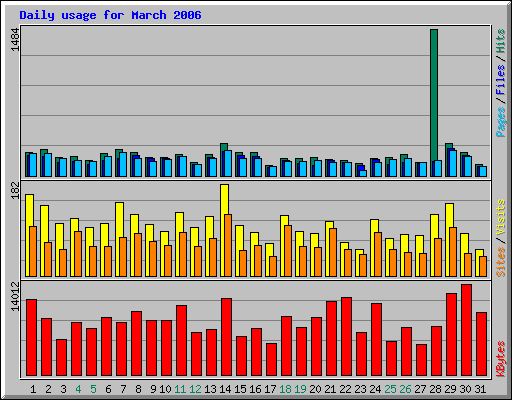512x400 pixels.
Task: Click day label 8 on the axis
Action: tap(138, 389)
